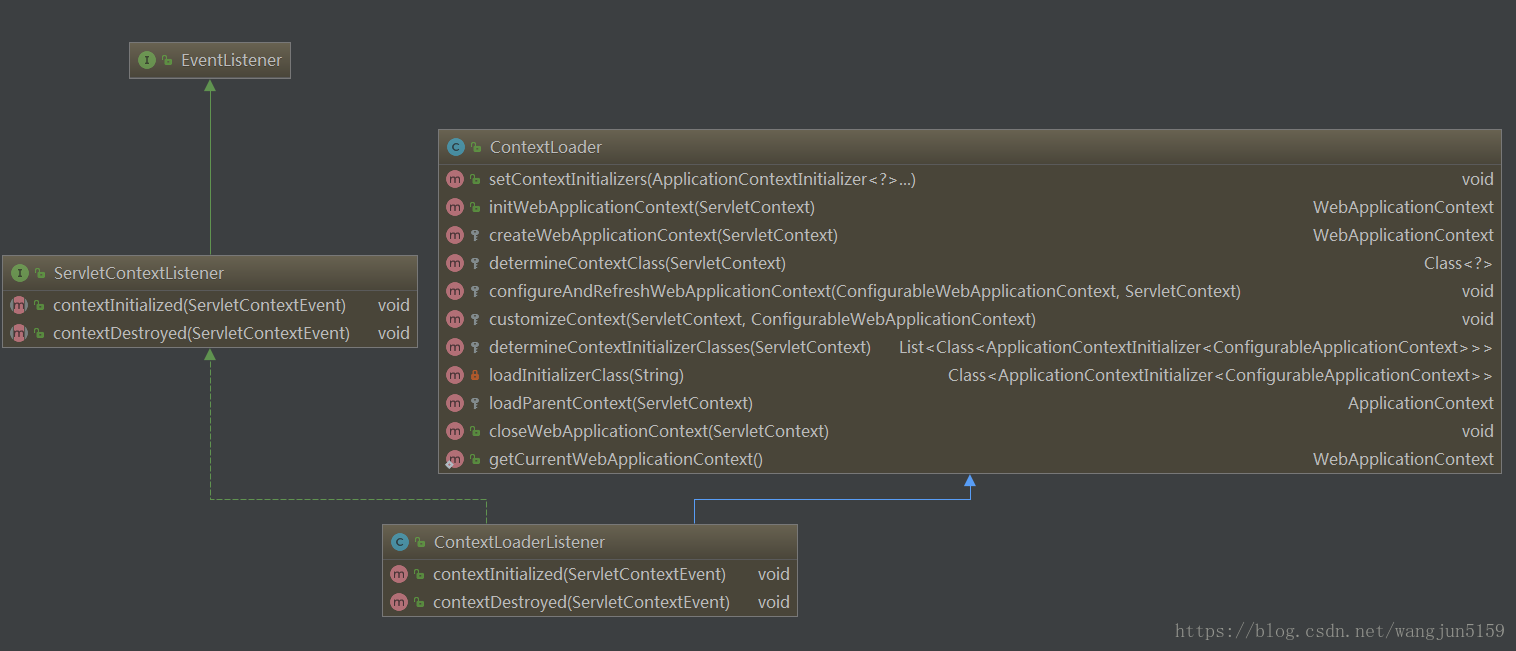
Task: Click public visibility icon beside EventListener name
Action: [167, 60]
